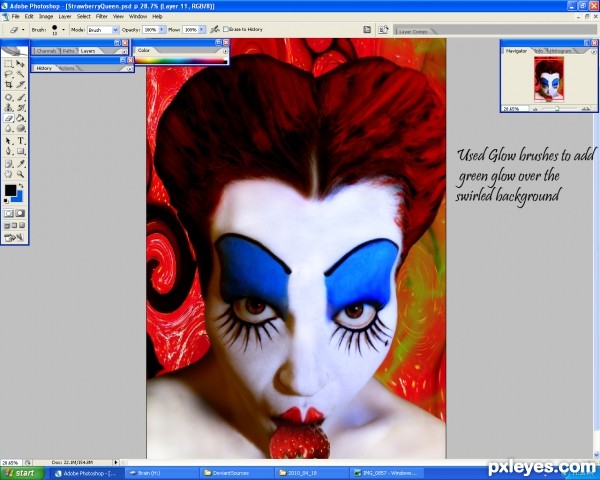Viewport: 600px width, 480px height.
Task: Select the Hand tool
Action: [8, 174]
